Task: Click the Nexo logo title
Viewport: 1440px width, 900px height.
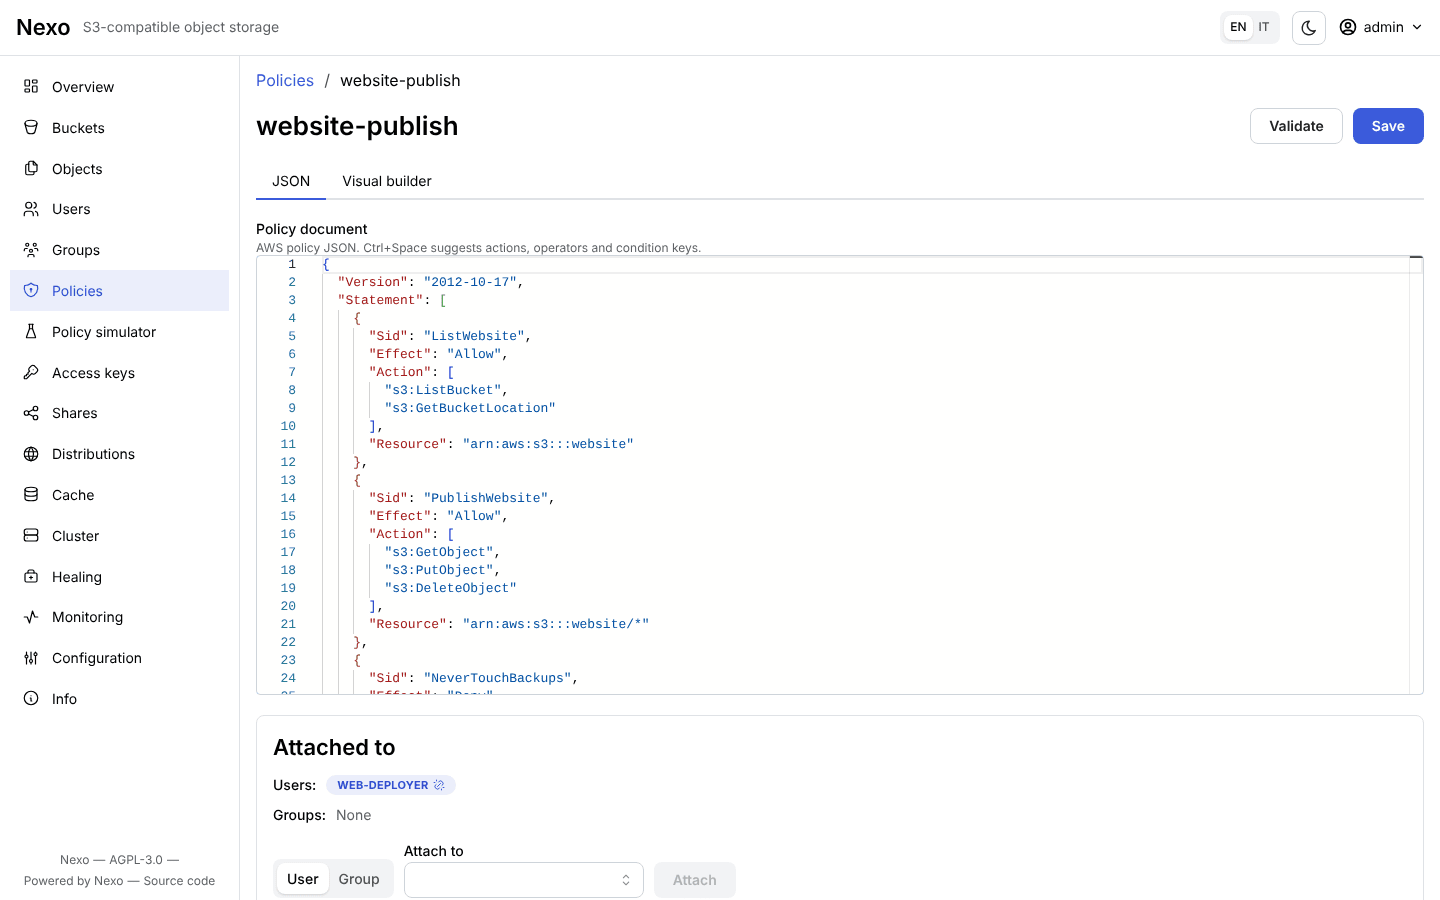Action: [x=43, y=27]
